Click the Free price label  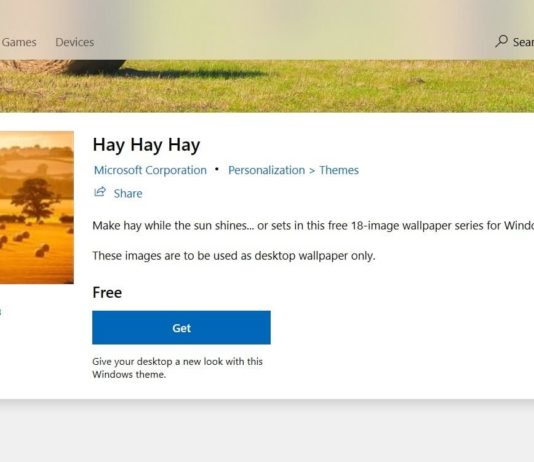click(107, 292)
